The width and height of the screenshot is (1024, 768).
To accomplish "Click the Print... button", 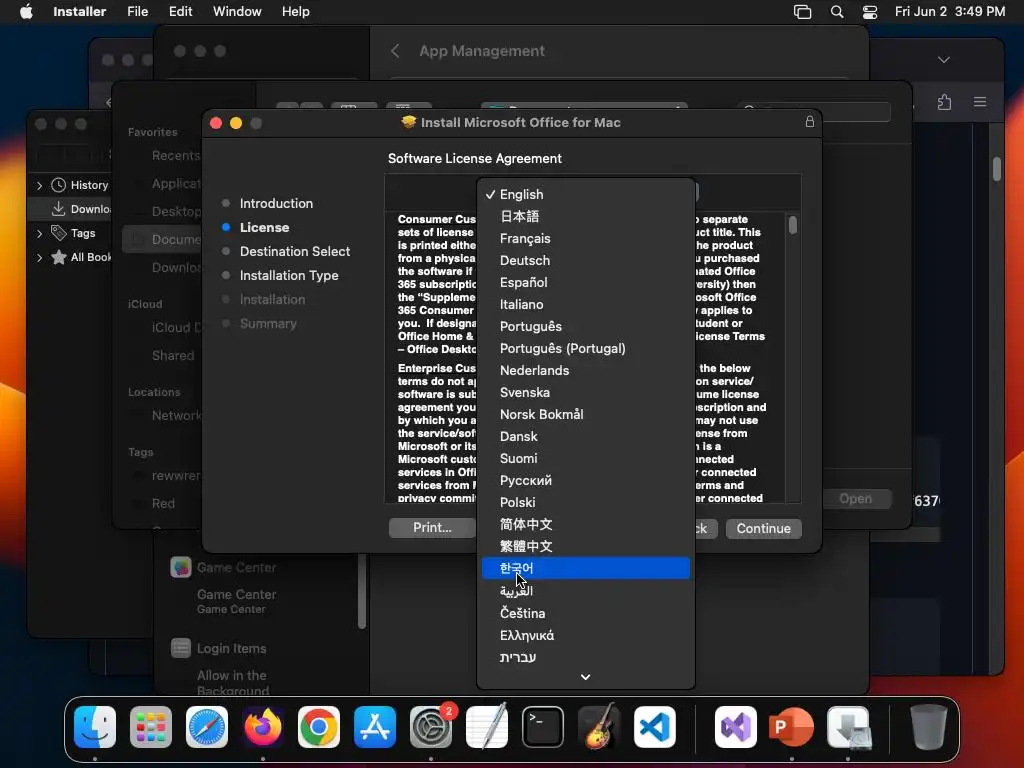I will (x=432, y=528).
